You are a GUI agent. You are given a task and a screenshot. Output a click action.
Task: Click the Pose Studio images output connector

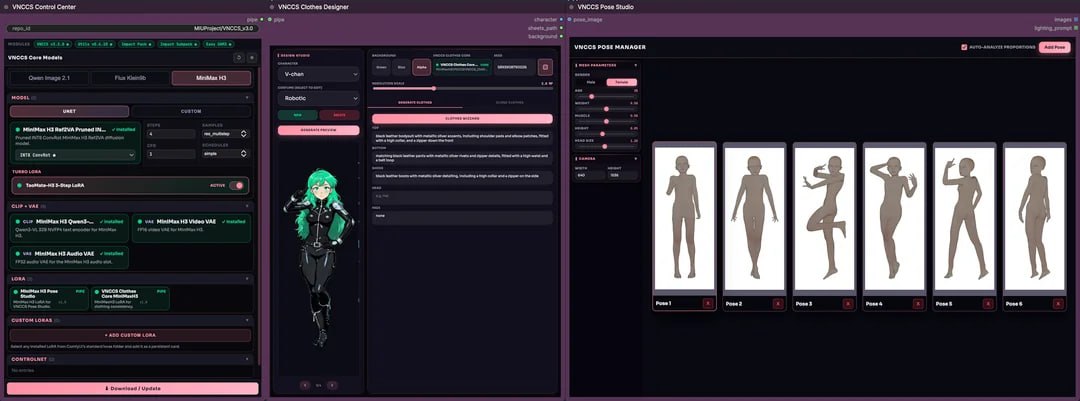coord(1076,19)
